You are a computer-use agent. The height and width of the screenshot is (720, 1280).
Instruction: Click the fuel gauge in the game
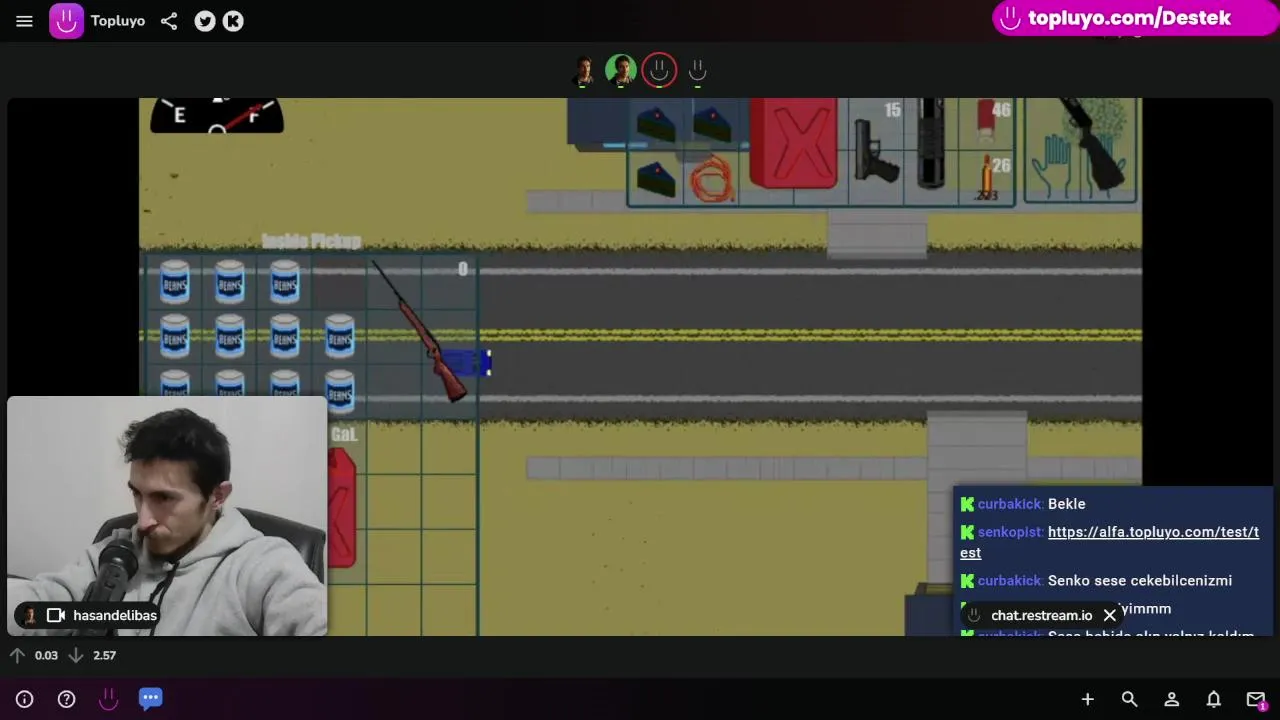[x=217, y=115]
